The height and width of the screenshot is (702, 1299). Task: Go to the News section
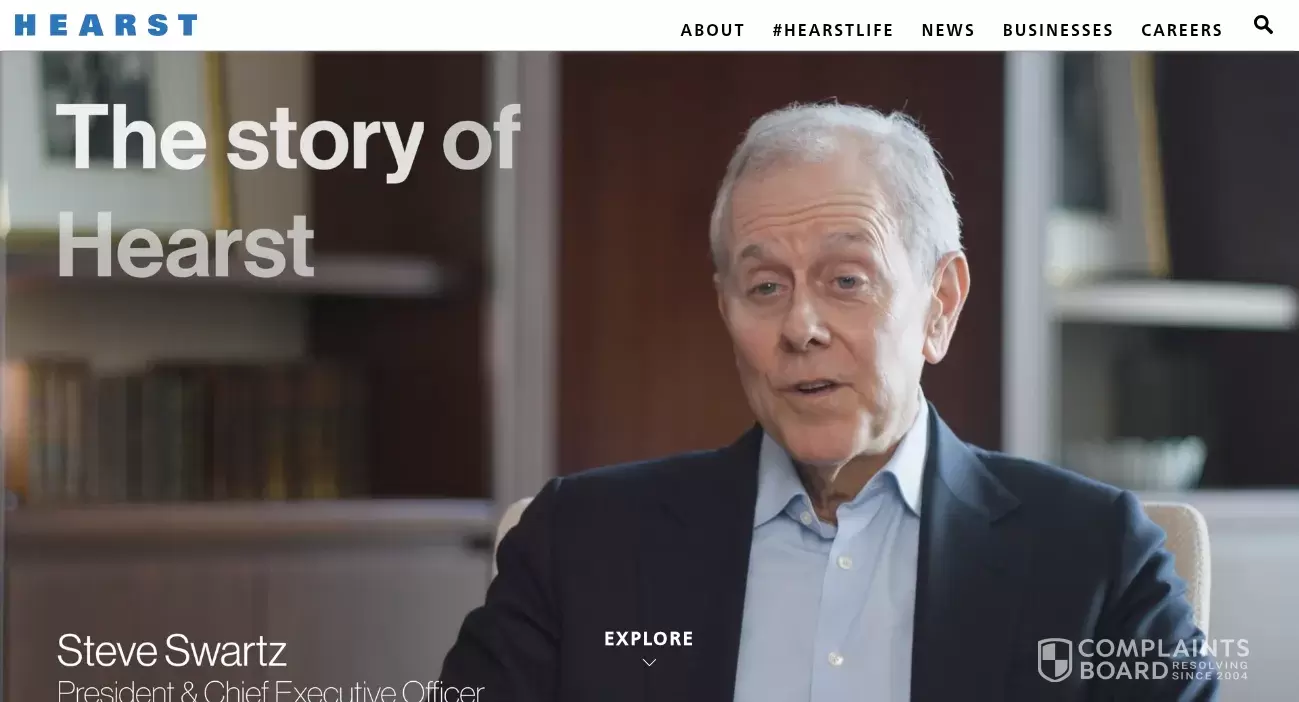(x=948, y=30)
